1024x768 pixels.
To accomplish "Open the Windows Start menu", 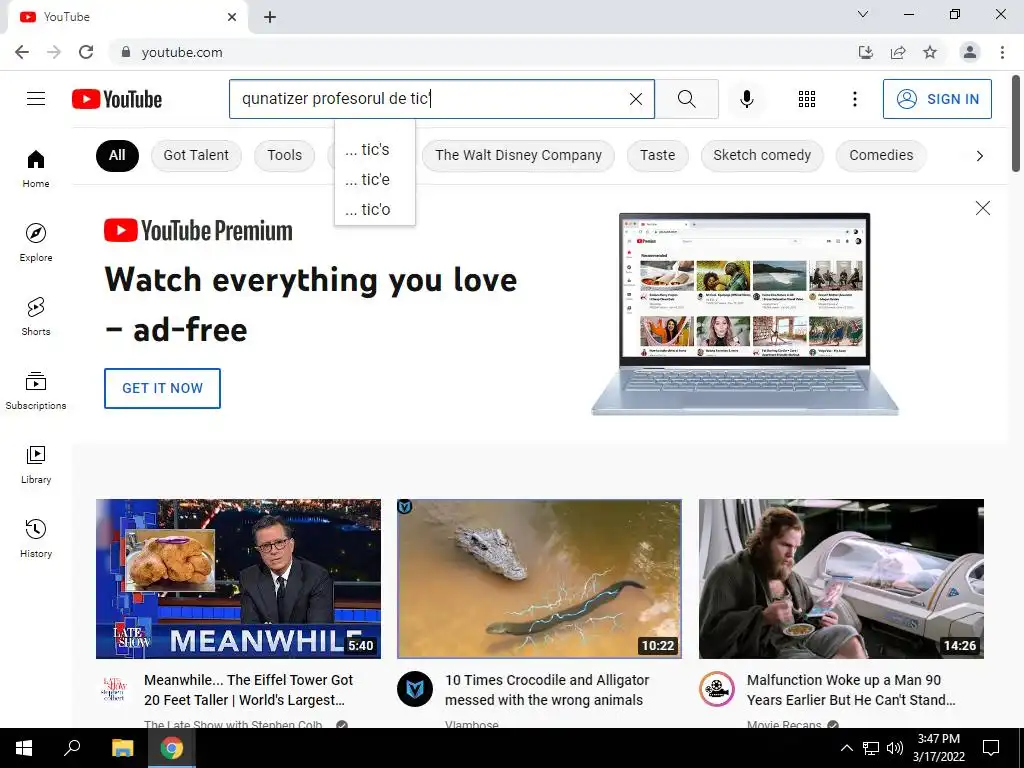I will (x=24, y=748).
